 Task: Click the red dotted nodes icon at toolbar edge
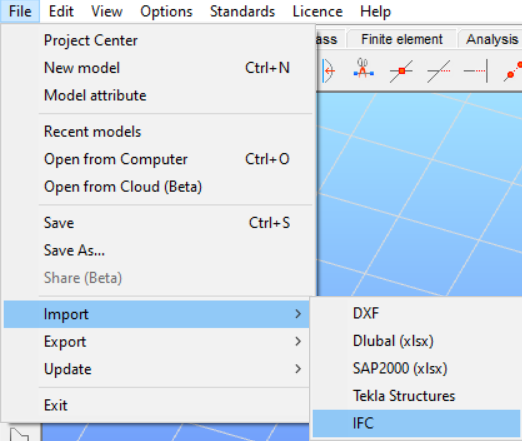tap(513, 71)
